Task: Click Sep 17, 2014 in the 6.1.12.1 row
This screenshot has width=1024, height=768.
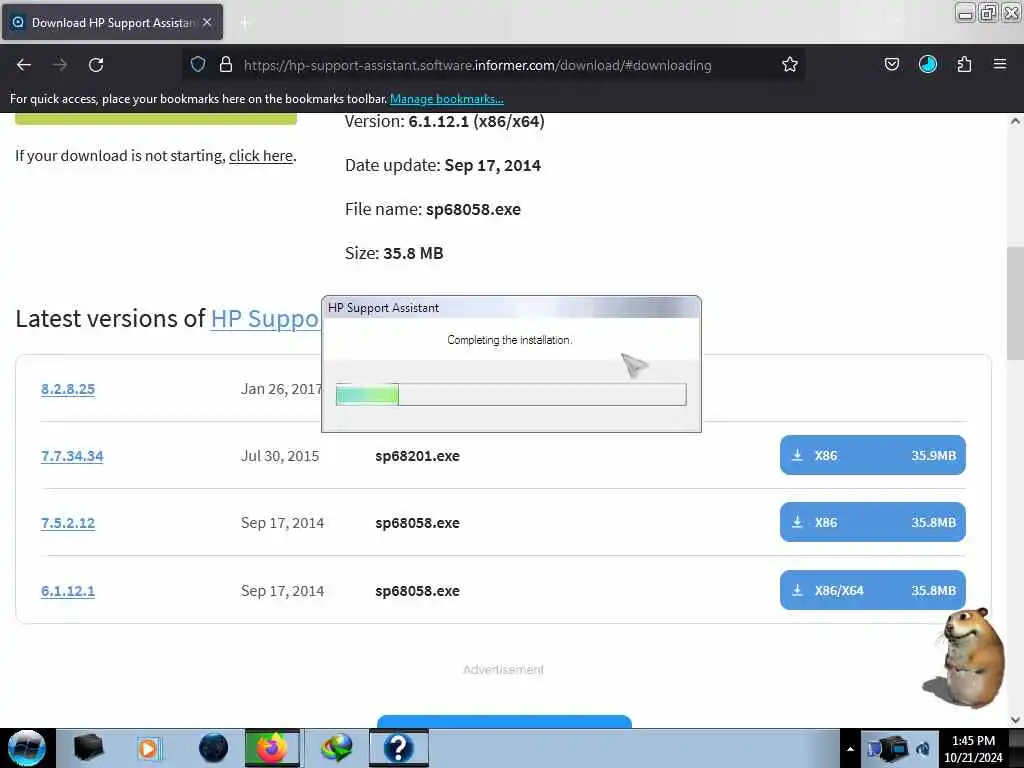Action: point(282,591)
